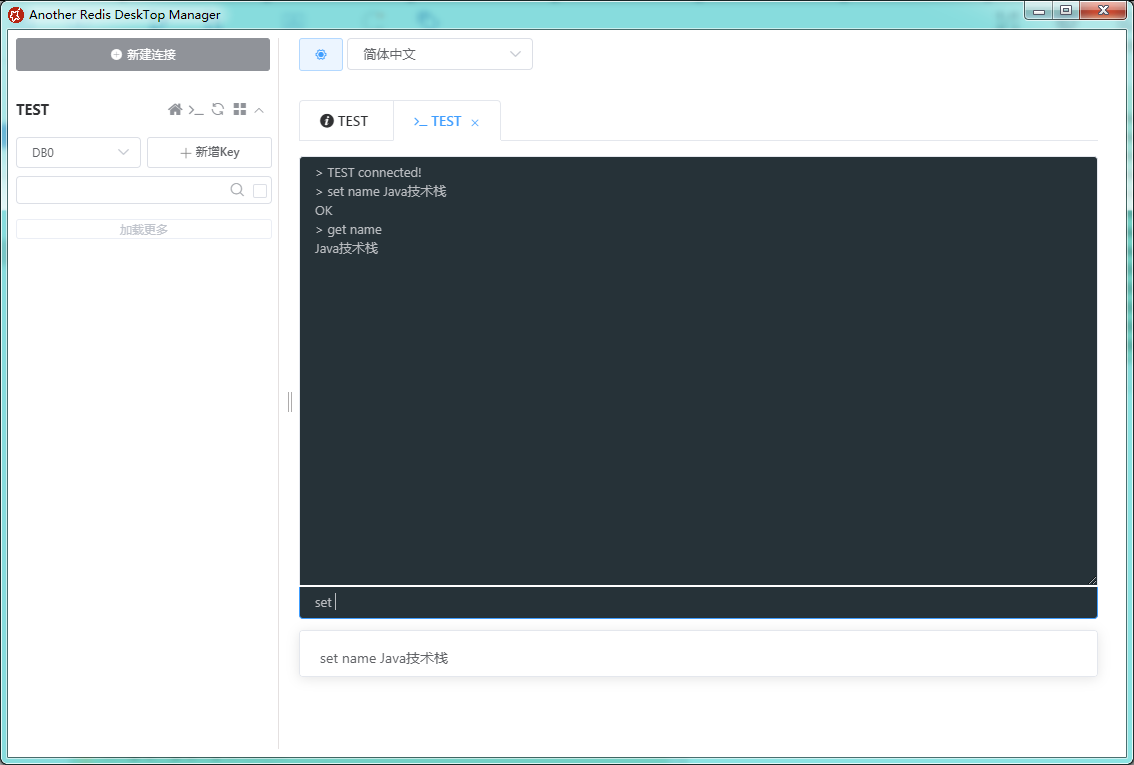Screen dimensions: 1134x765
Task: Click the 加载更多 button
Action: pos(144,229)
